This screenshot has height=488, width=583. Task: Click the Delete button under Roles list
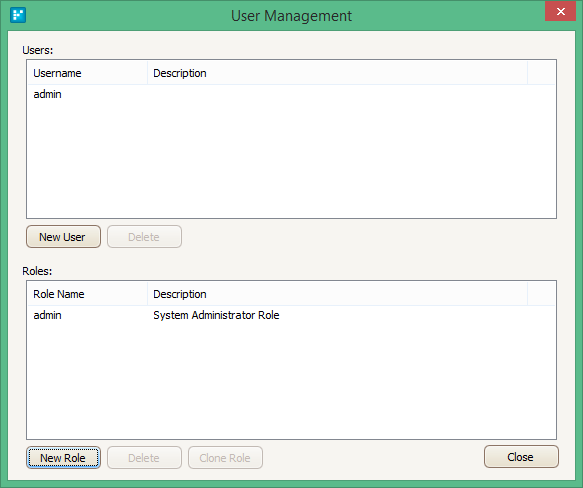tap(144, 458)
